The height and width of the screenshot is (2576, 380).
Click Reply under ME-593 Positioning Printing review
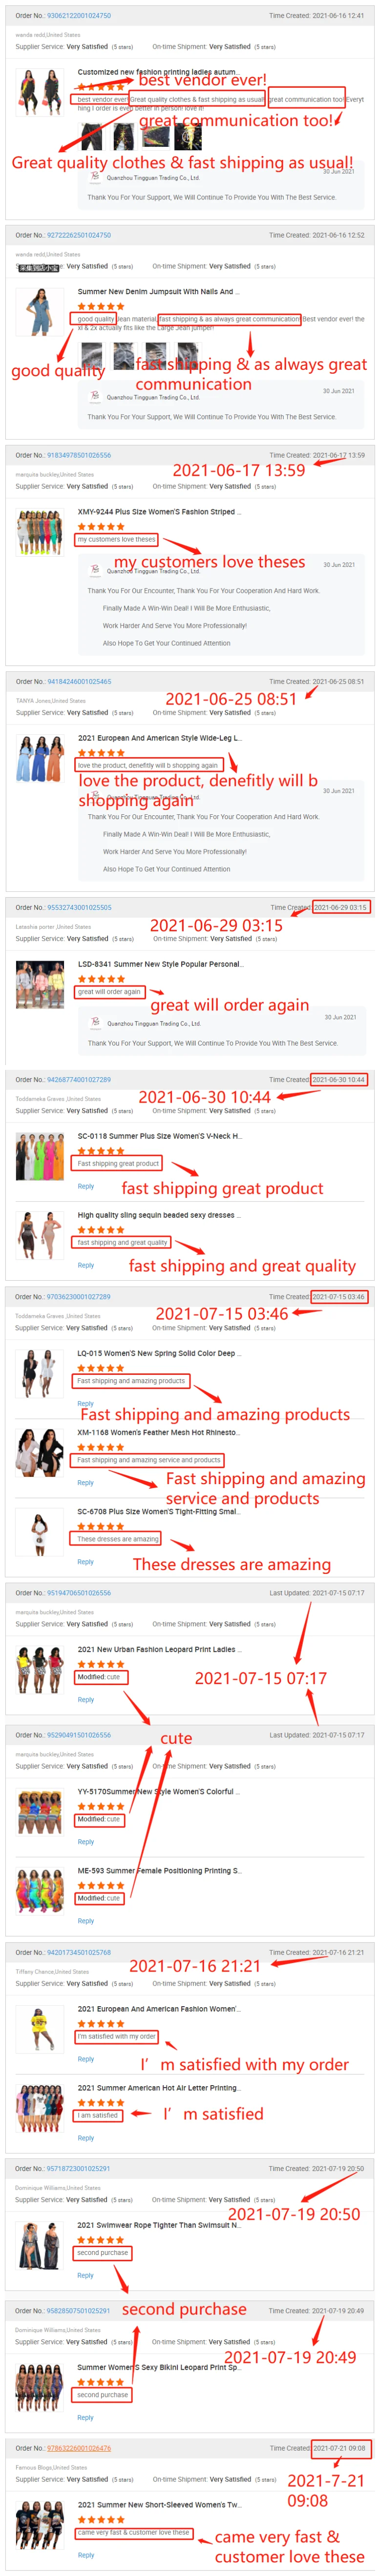[86, 1920]
